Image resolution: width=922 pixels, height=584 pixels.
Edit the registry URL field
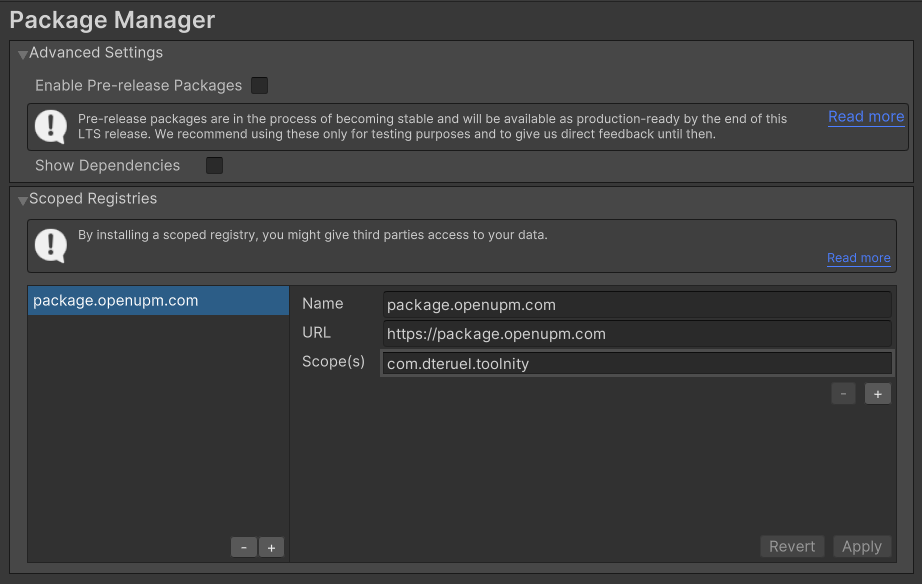(637, 333)
